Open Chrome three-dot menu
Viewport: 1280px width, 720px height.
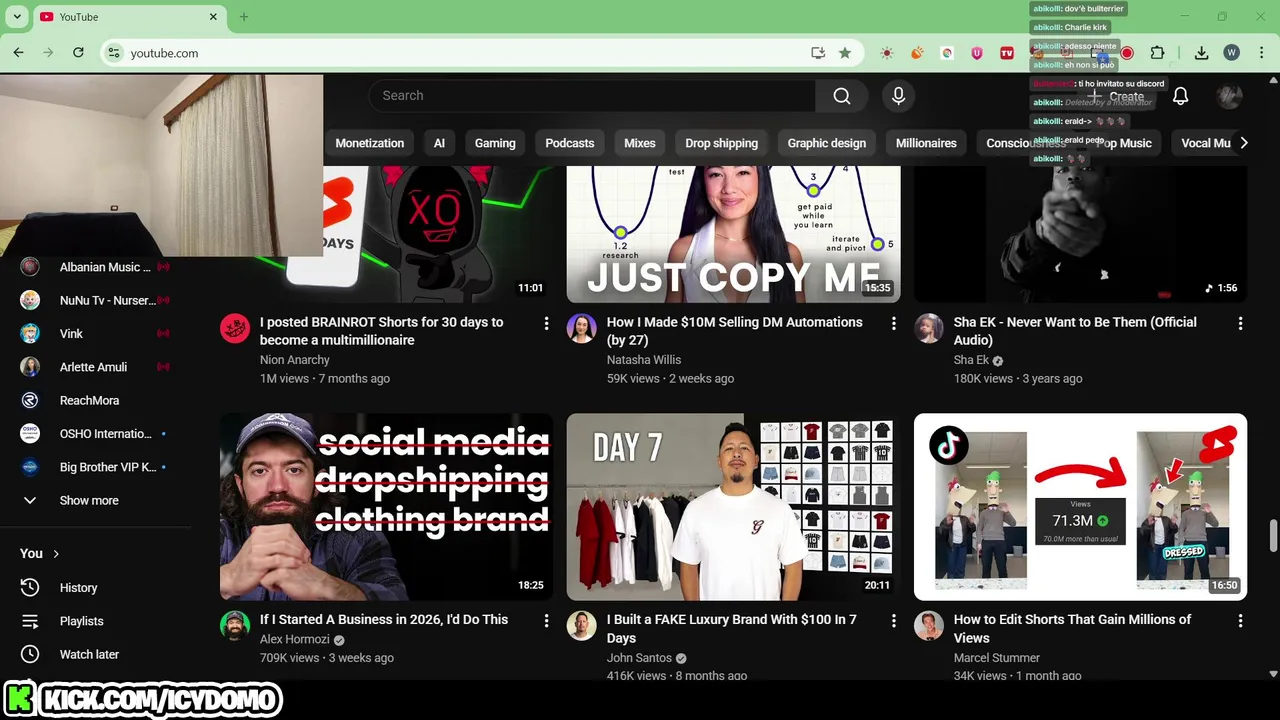click(x=1261, y=53)
